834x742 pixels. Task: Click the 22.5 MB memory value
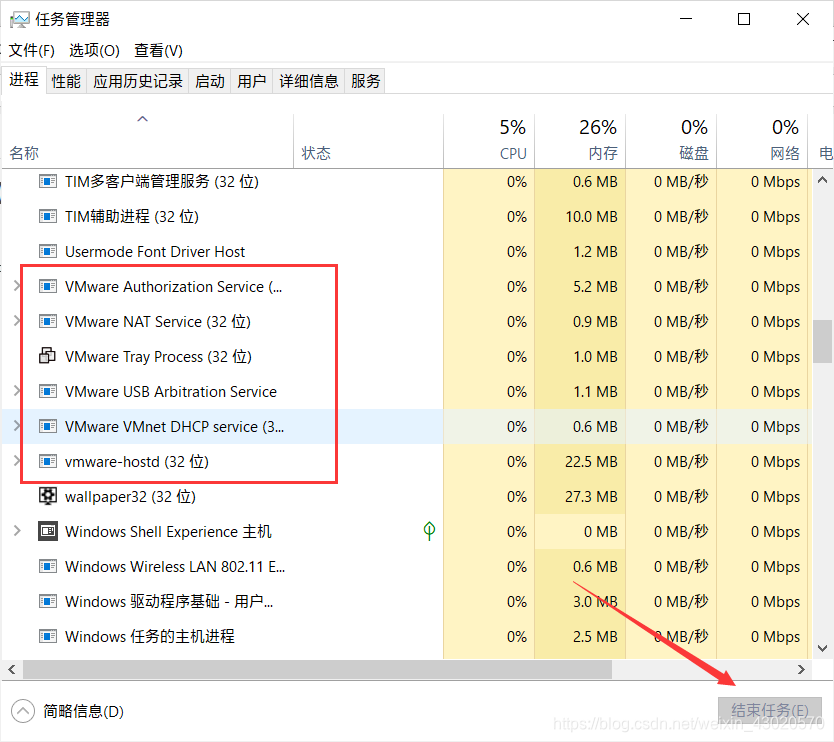(x=591, y=462)
